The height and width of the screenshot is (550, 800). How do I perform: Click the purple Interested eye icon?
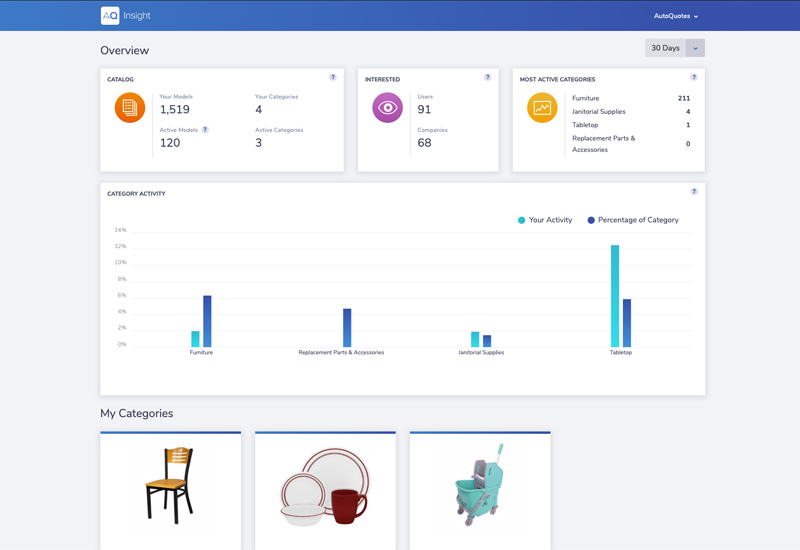pos(387,108)
